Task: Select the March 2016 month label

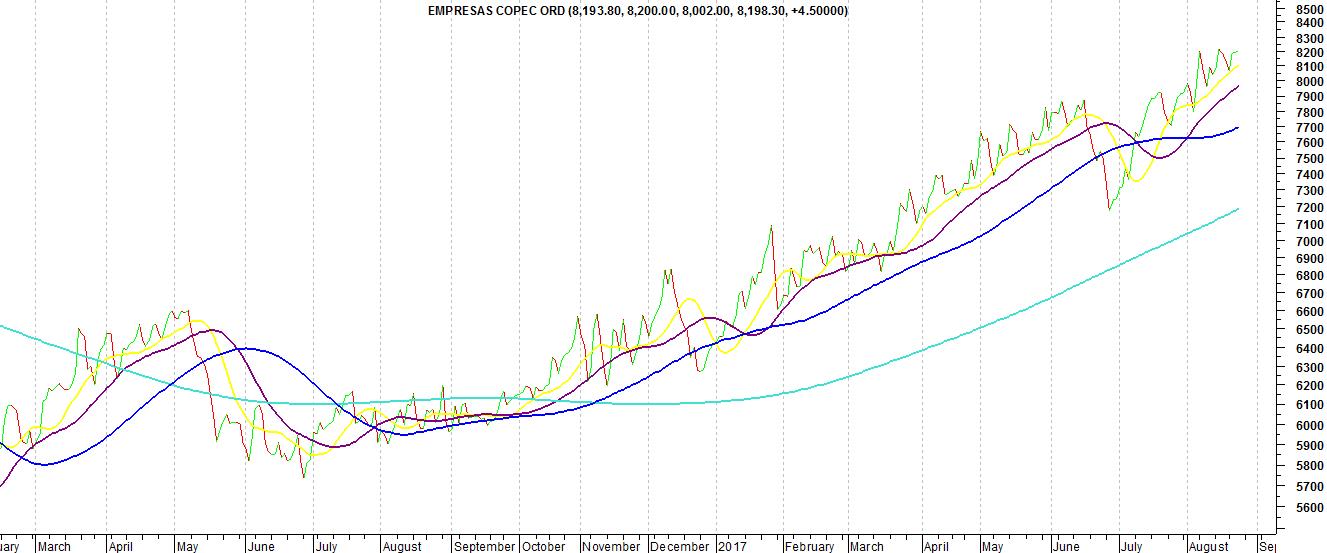Action: tap(54, 547)
